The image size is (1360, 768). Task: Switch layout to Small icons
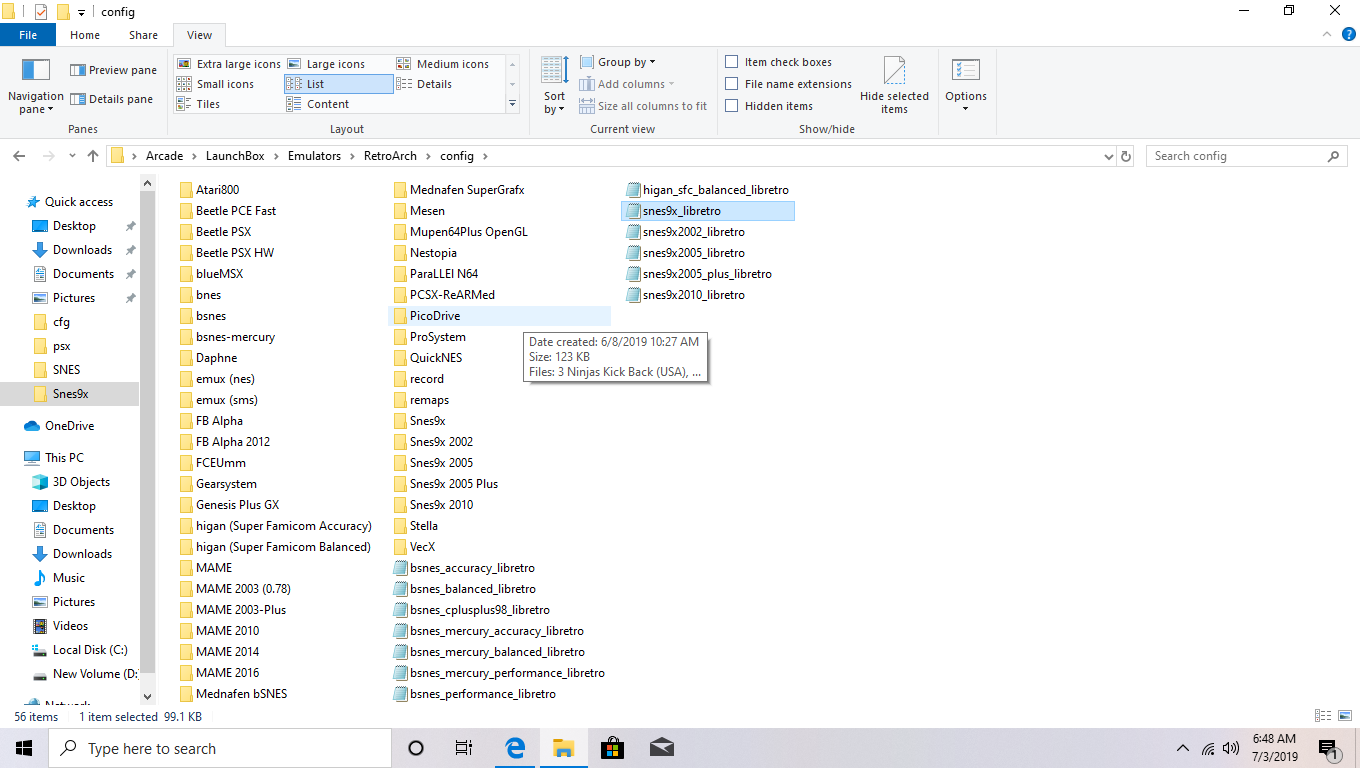tap(215, 84)
